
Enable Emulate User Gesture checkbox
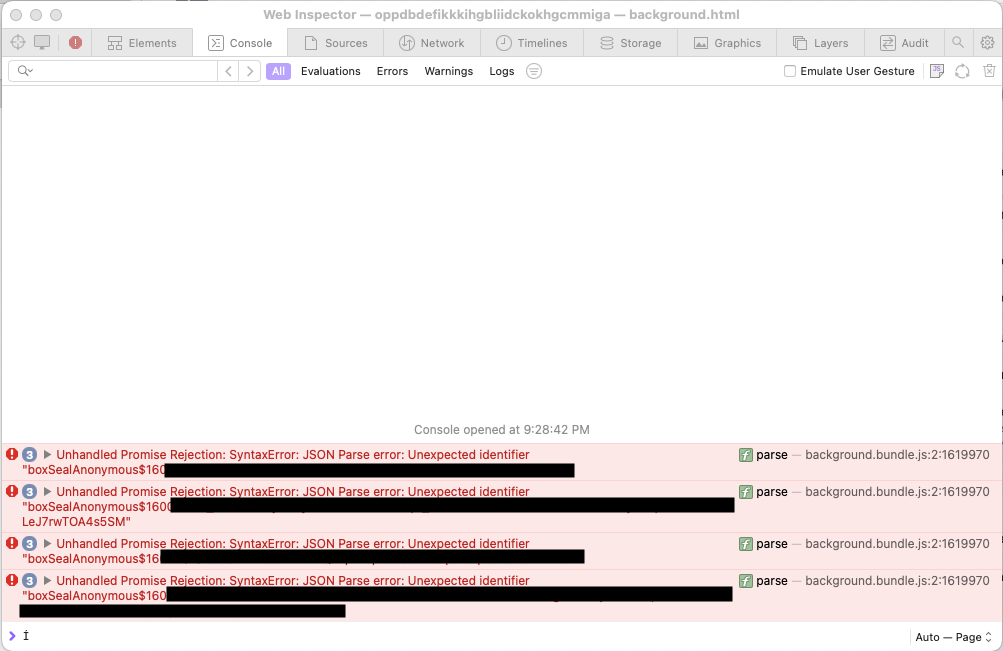pyautogui.click(x=790, y=71)
